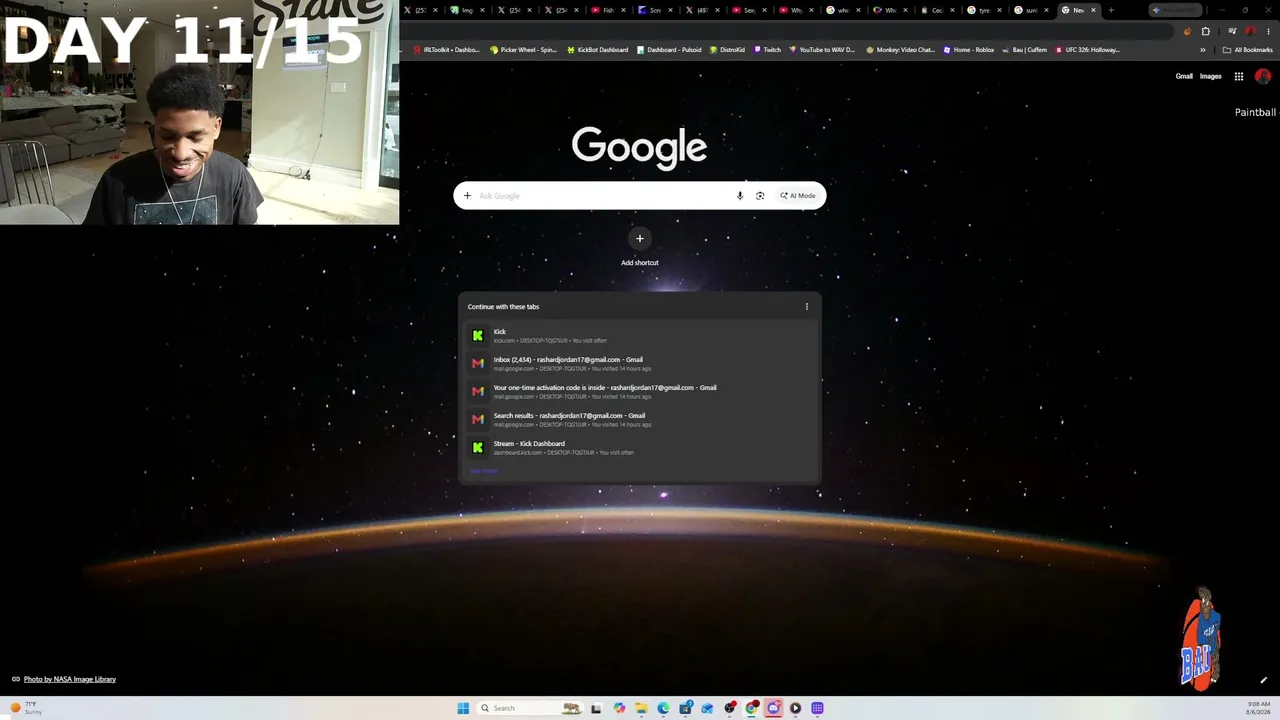The height and width of the screenshot is (720, 1280).
Task: Switch to the Fish YouTube tab
Action: (x=609, y=10)
